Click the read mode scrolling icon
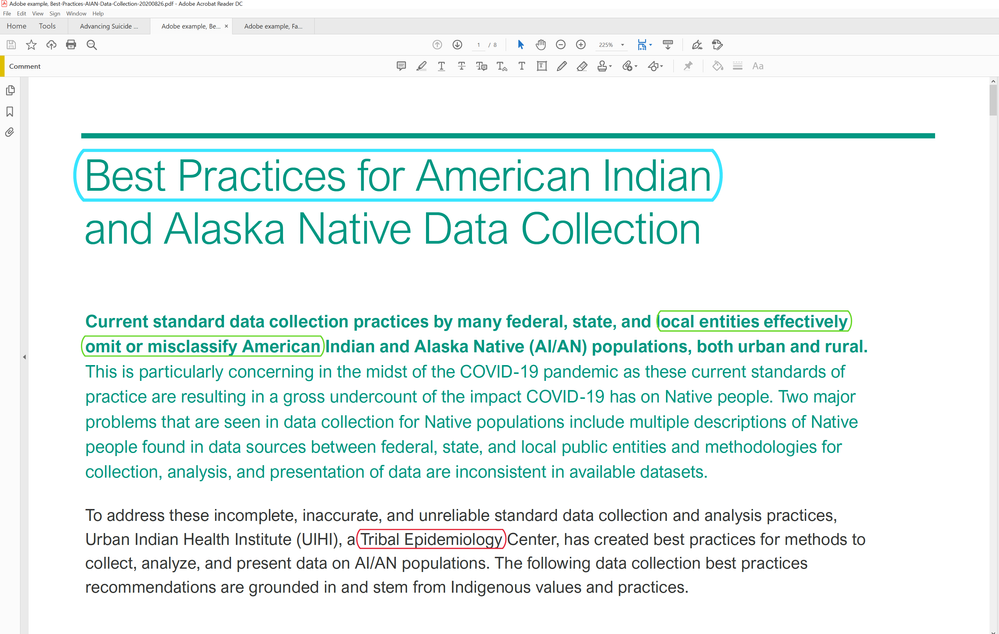The height and width of the screenshot is (634, 999). pos(668,45)
